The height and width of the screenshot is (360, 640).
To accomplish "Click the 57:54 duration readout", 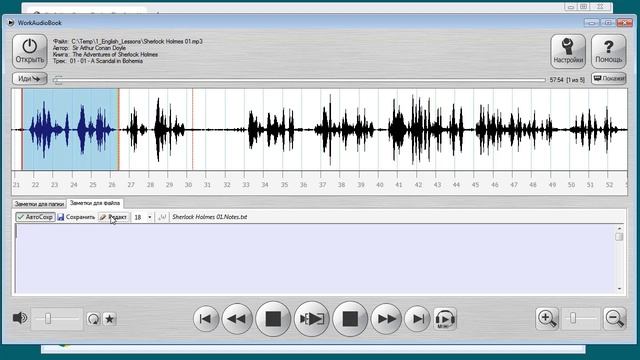I will click(x=556, y=80).
